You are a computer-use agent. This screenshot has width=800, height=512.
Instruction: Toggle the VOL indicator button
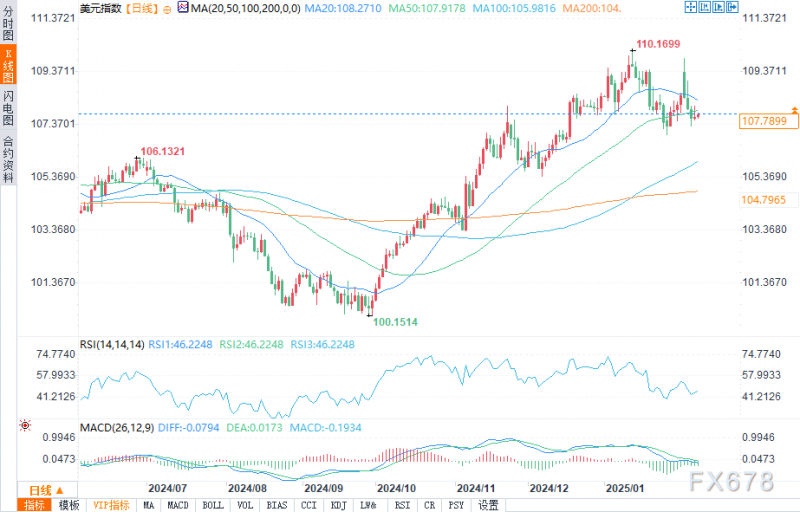[x=245, y=505]
